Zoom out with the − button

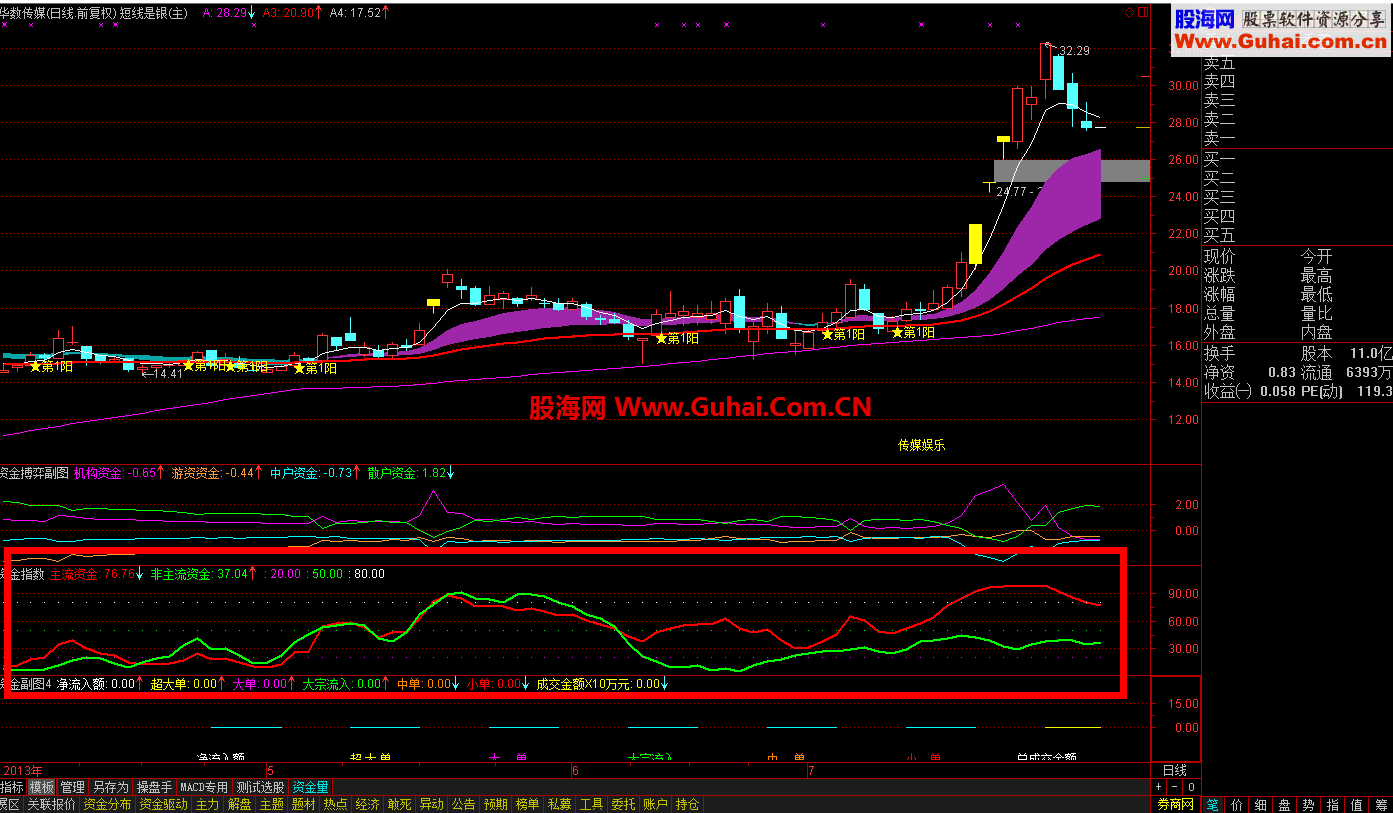[1175, 787]
